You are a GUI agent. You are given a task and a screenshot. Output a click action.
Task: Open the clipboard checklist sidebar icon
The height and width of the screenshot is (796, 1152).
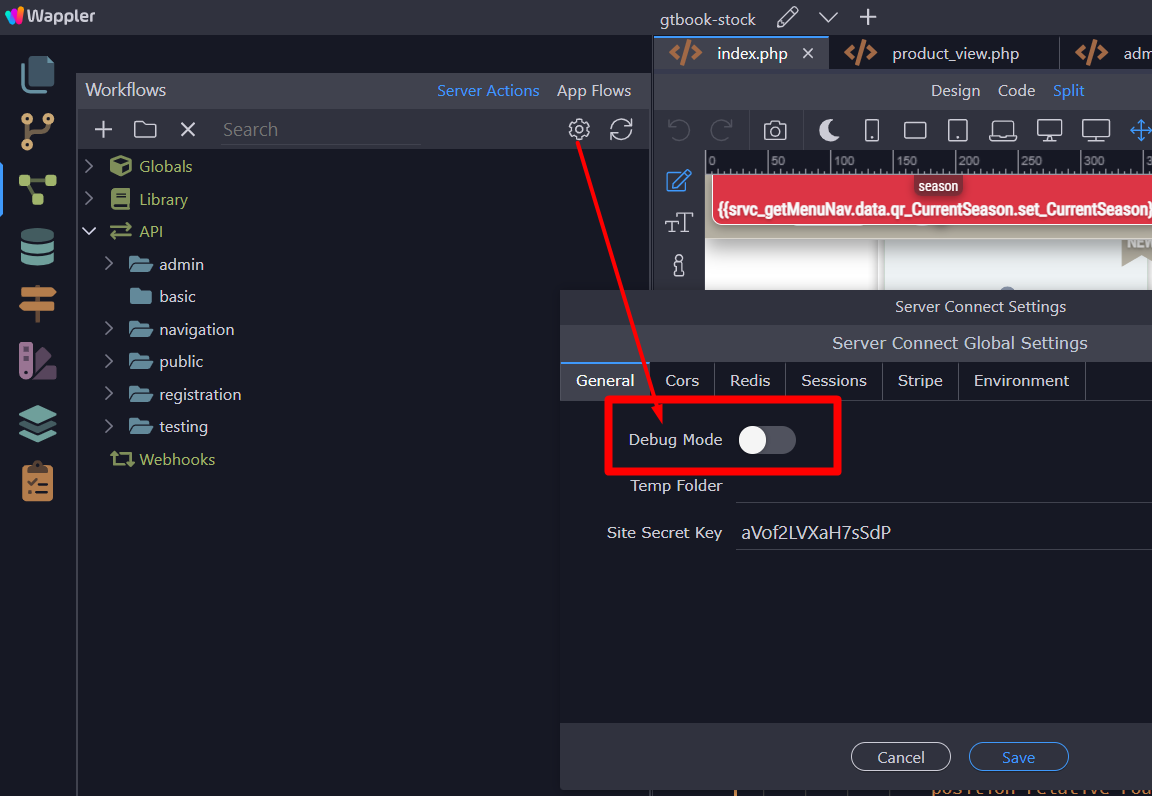37,481
